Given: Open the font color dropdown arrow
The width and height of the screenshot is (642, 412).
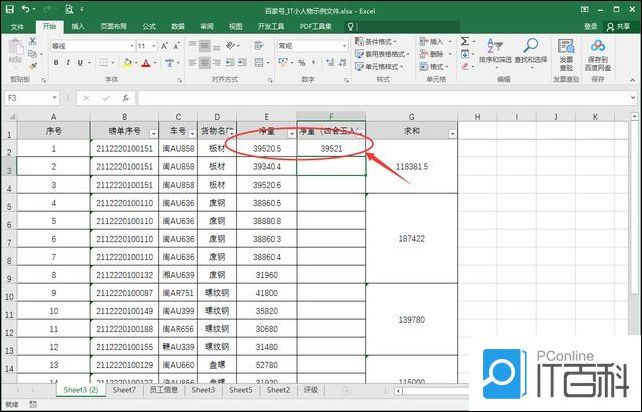Looking at the screenshot, I should tap(155, 63).
